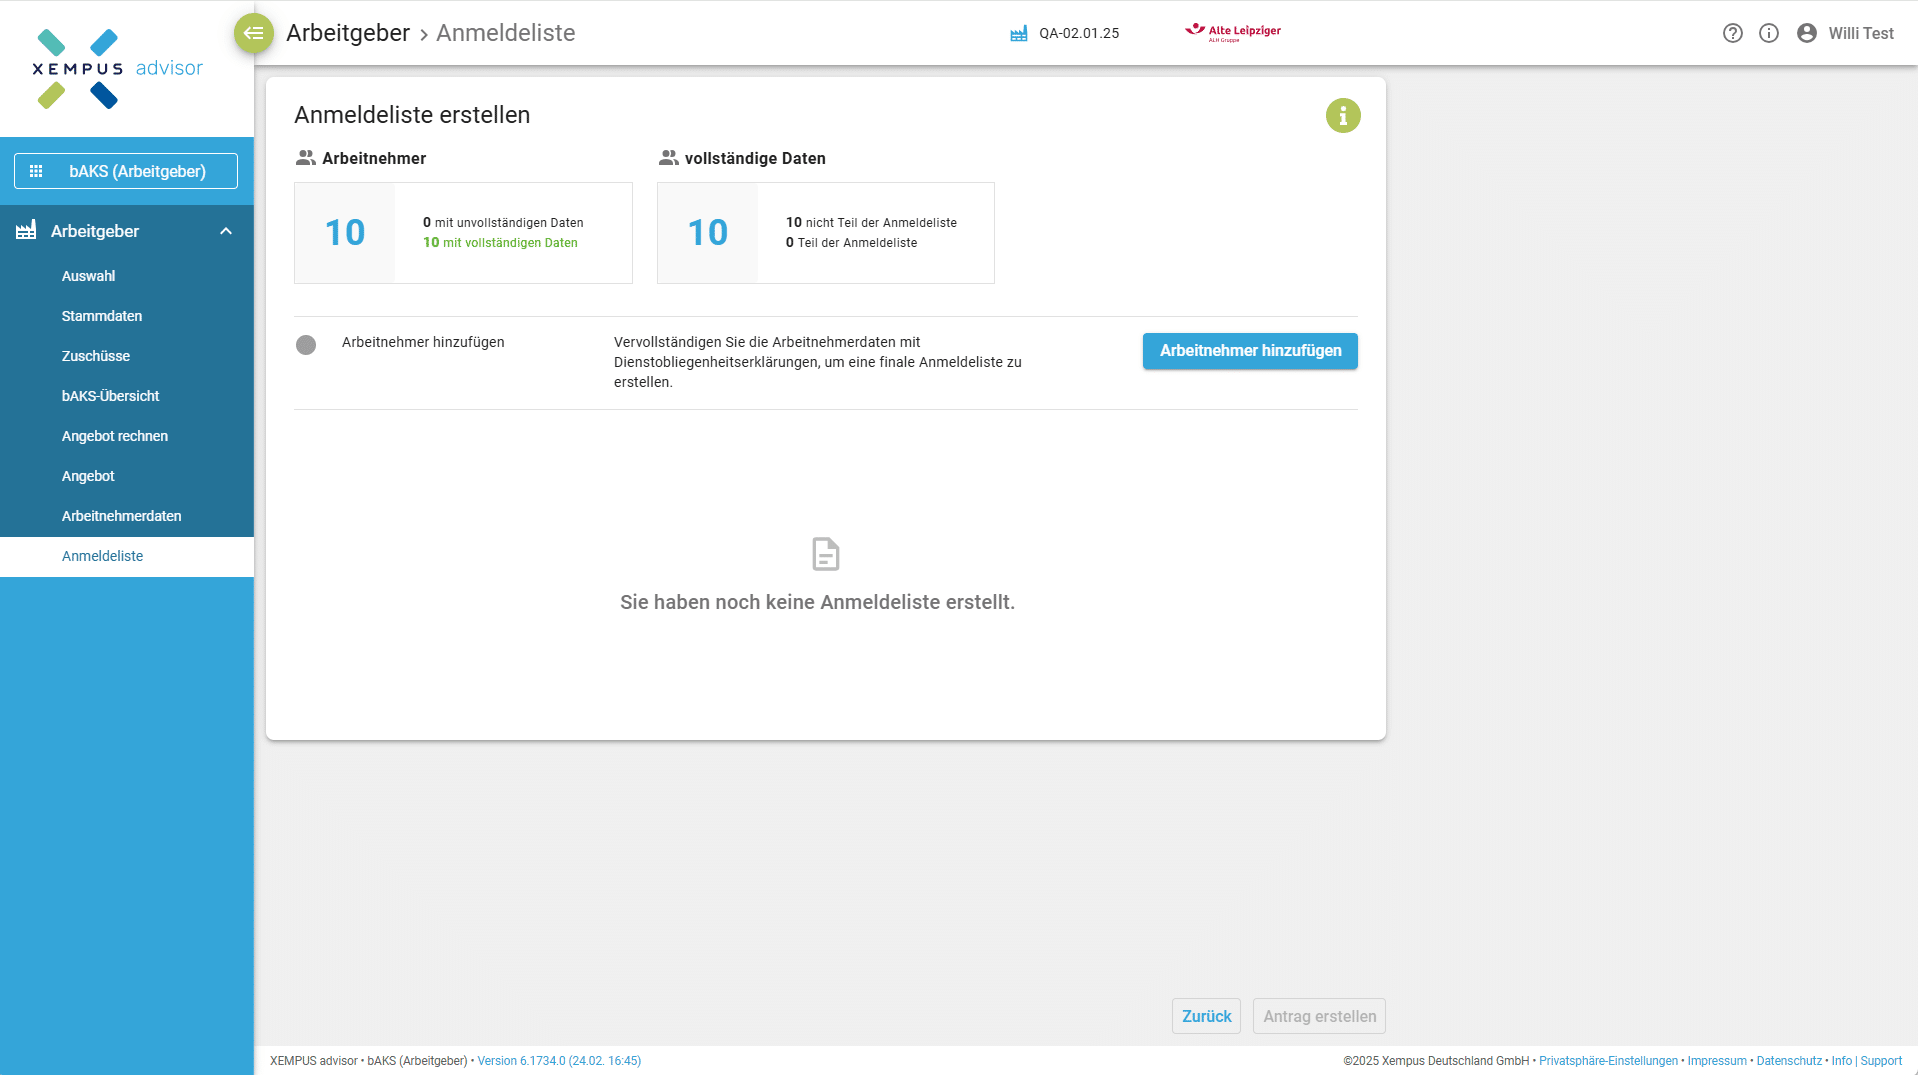Click the Version 6.1734.0 footer link
Image resolution: width=1918 pixels, height=1075 pixels.
(559, 1061)
